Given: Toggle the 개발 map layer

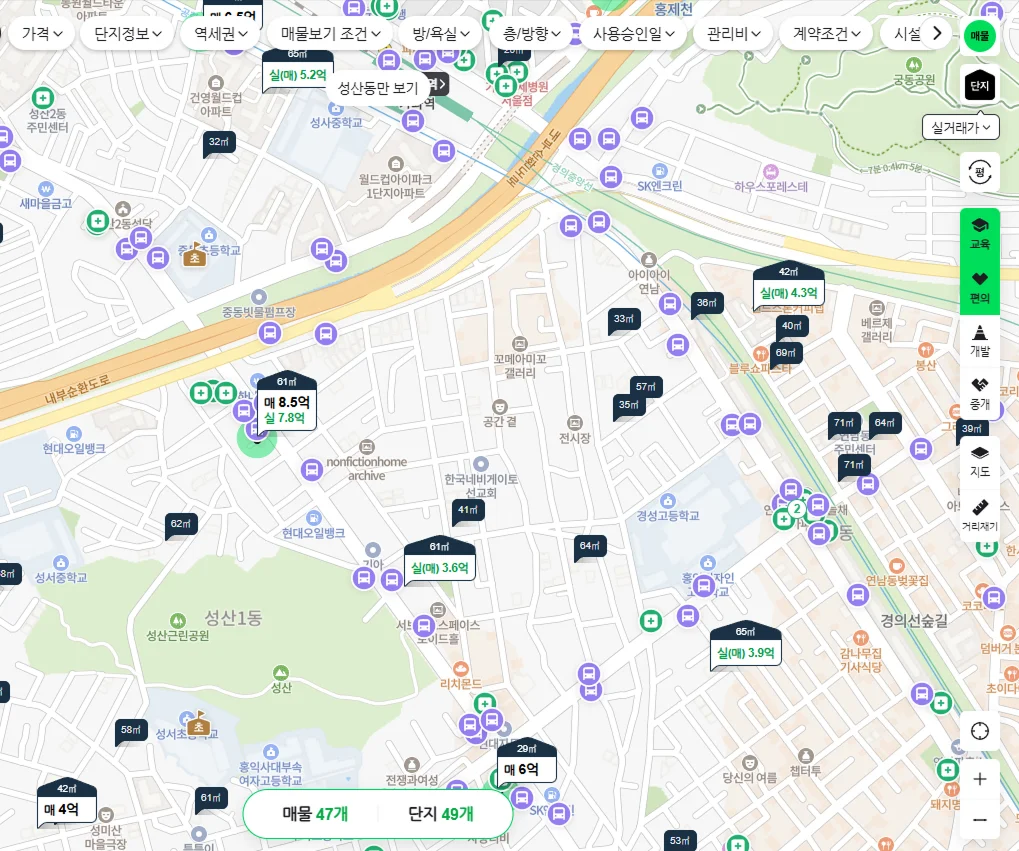Looking at the screenshot, I should pos(979,341).
